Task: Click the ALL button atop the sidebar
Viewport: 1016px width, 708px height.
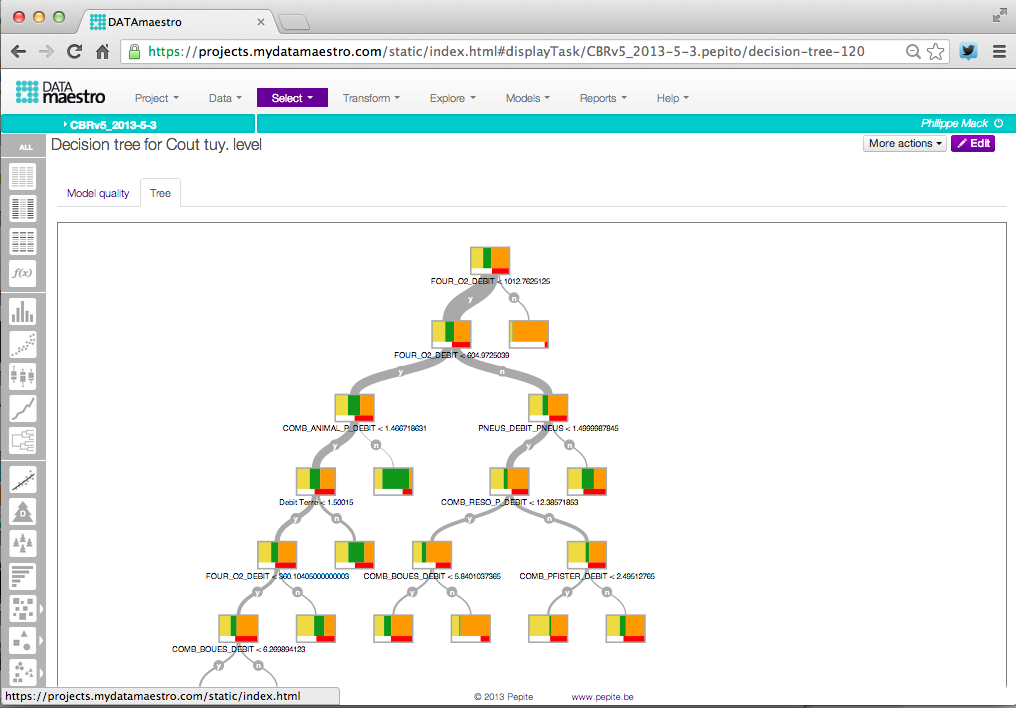Action: coord(25,147)
